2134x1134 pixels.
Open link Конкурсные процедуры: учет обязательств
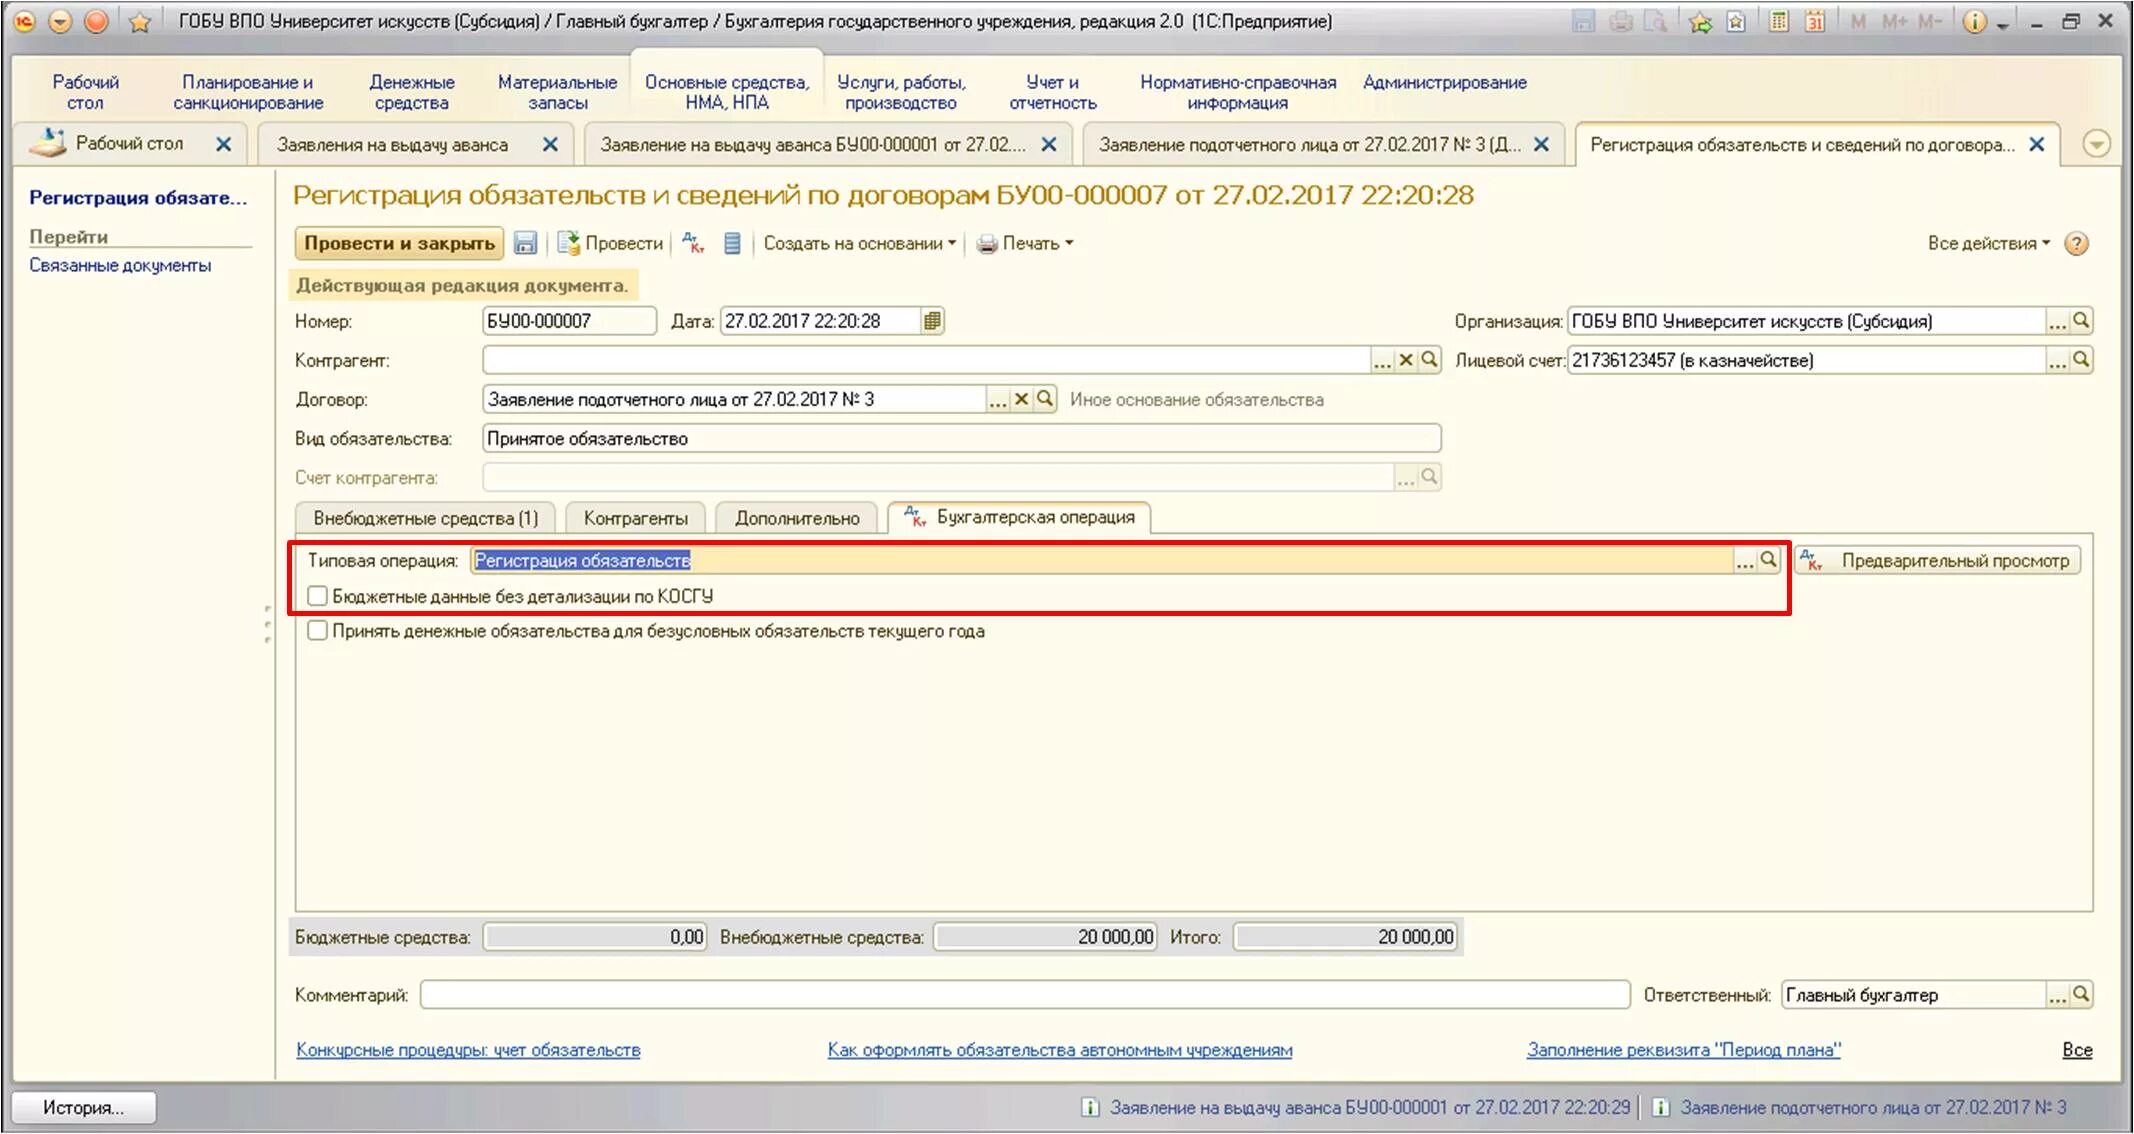(x=468, y=1050)
